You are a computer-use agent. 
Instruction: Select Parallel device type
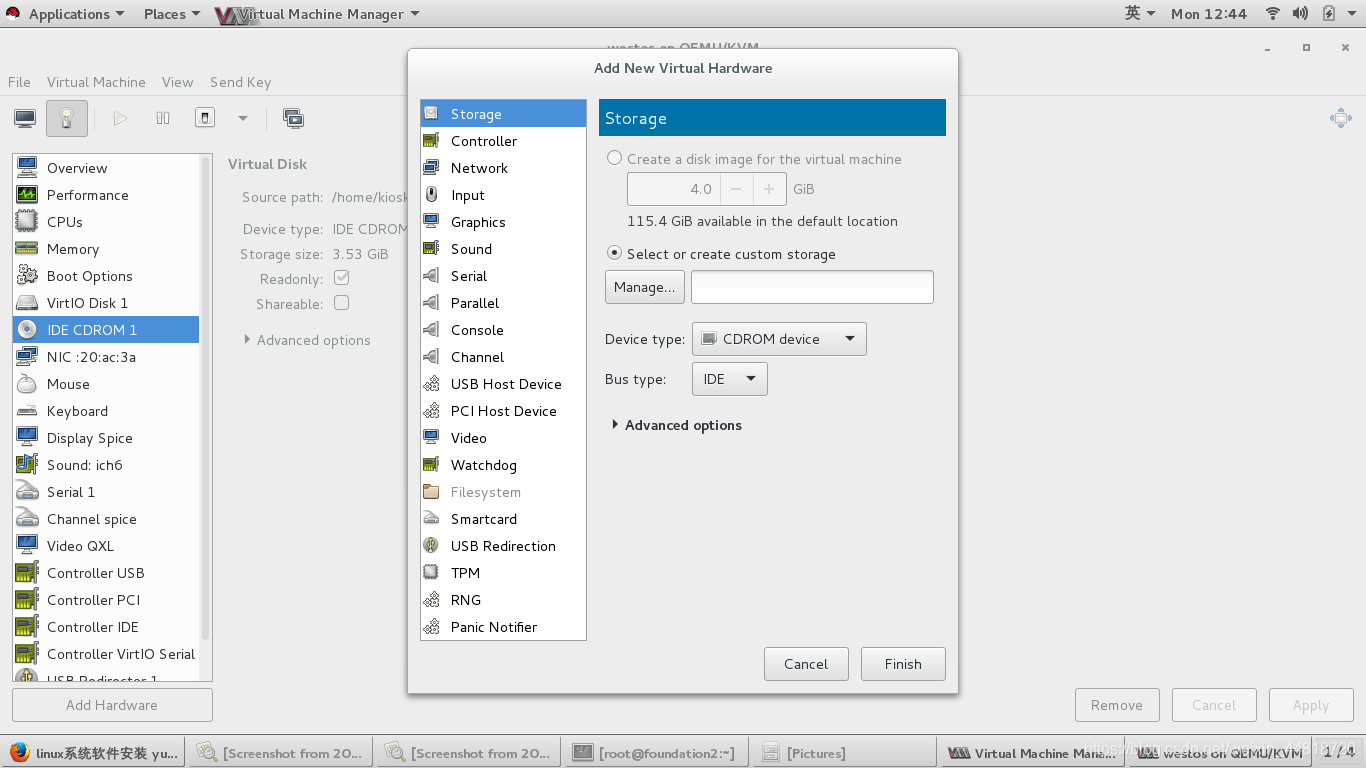(503, 303)
